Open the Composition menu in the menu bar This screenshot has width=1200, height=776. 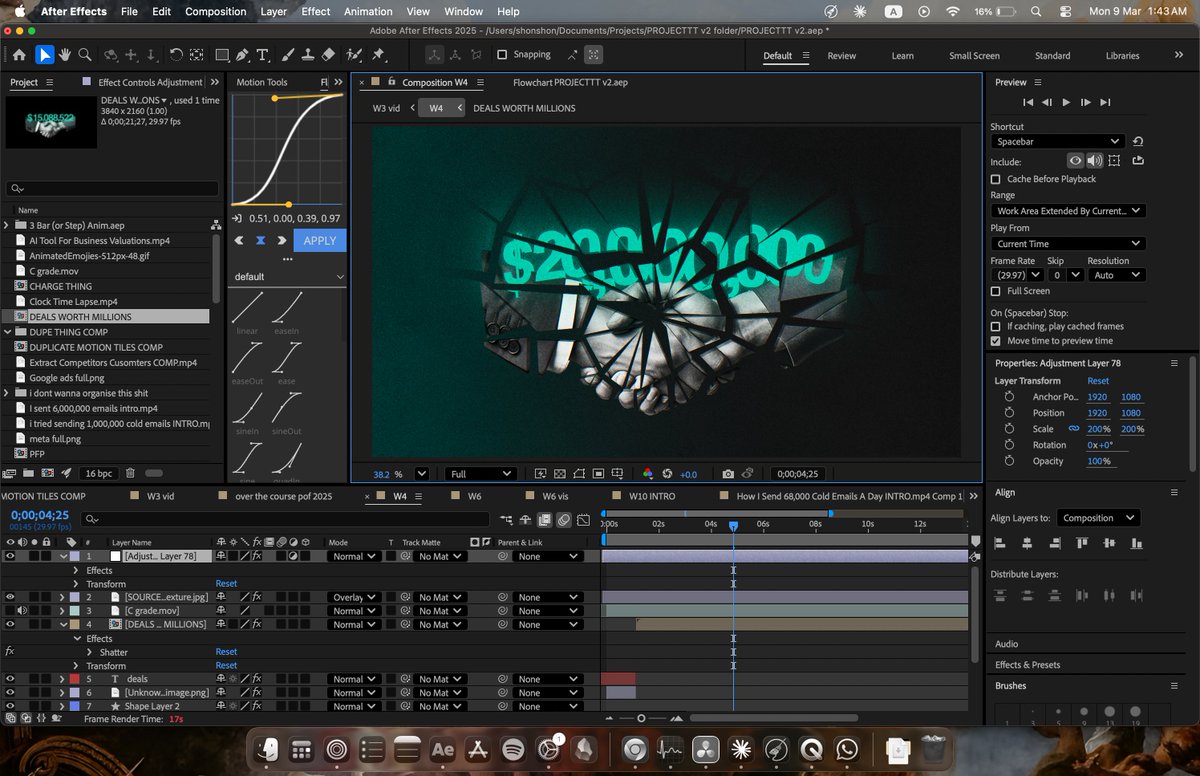point(215,12)
